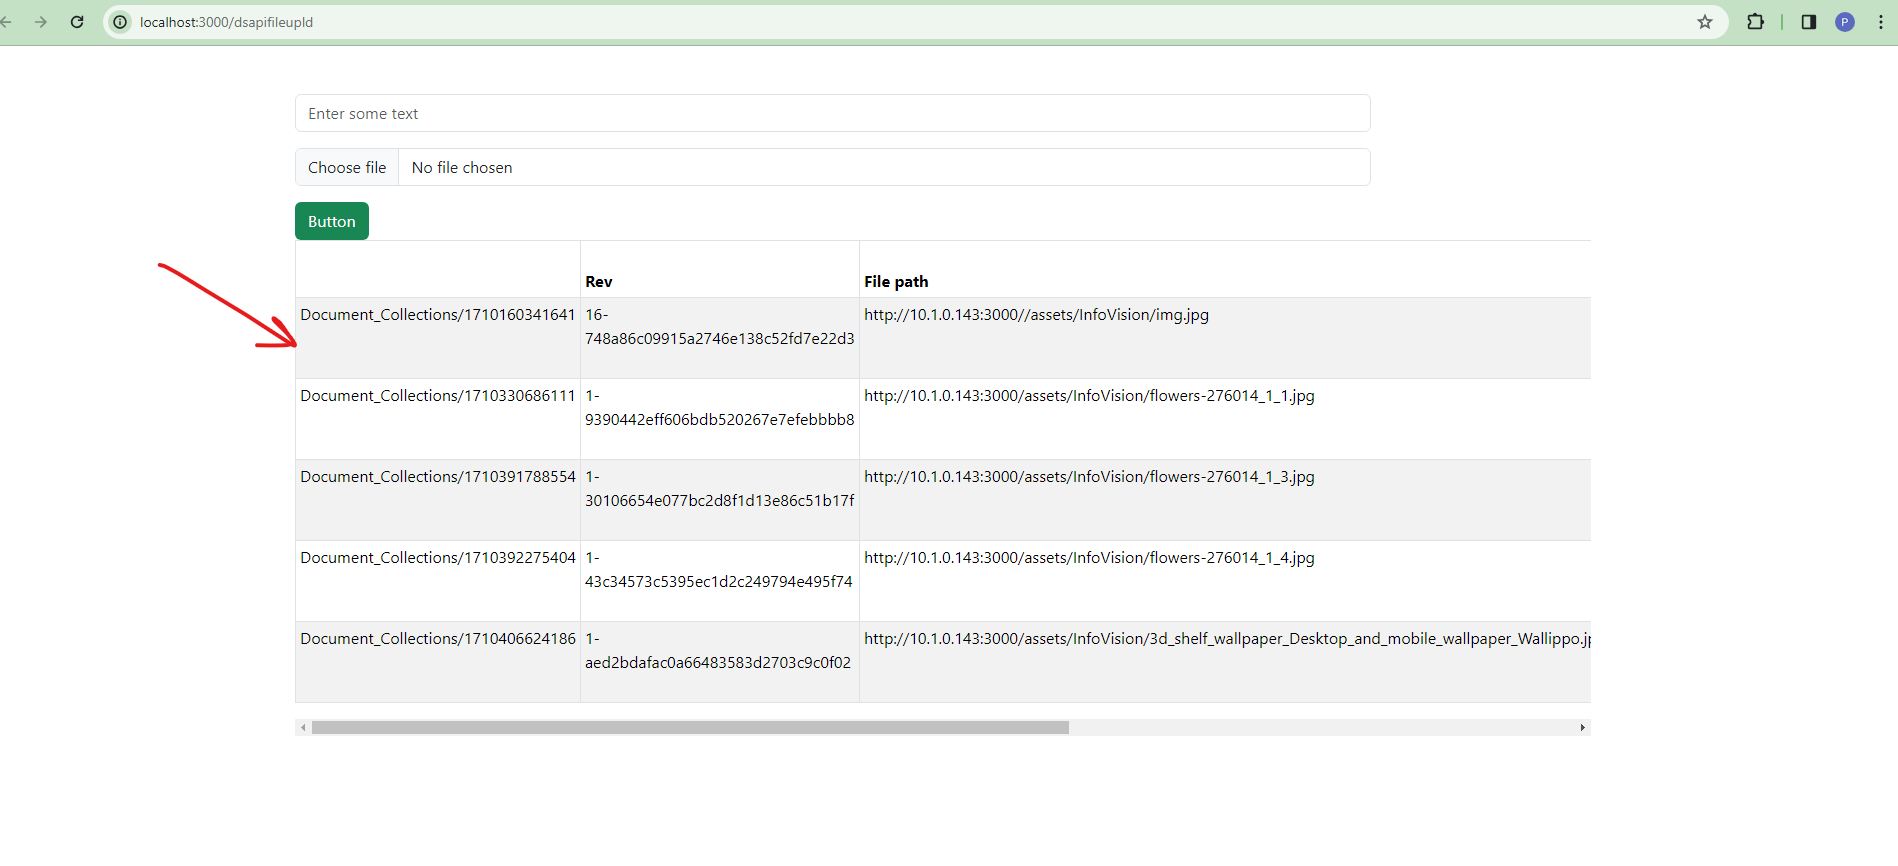Click the browser forward arrow
Screen dimensions: 1898x866
pyautogui.click(x=41, y=22)
